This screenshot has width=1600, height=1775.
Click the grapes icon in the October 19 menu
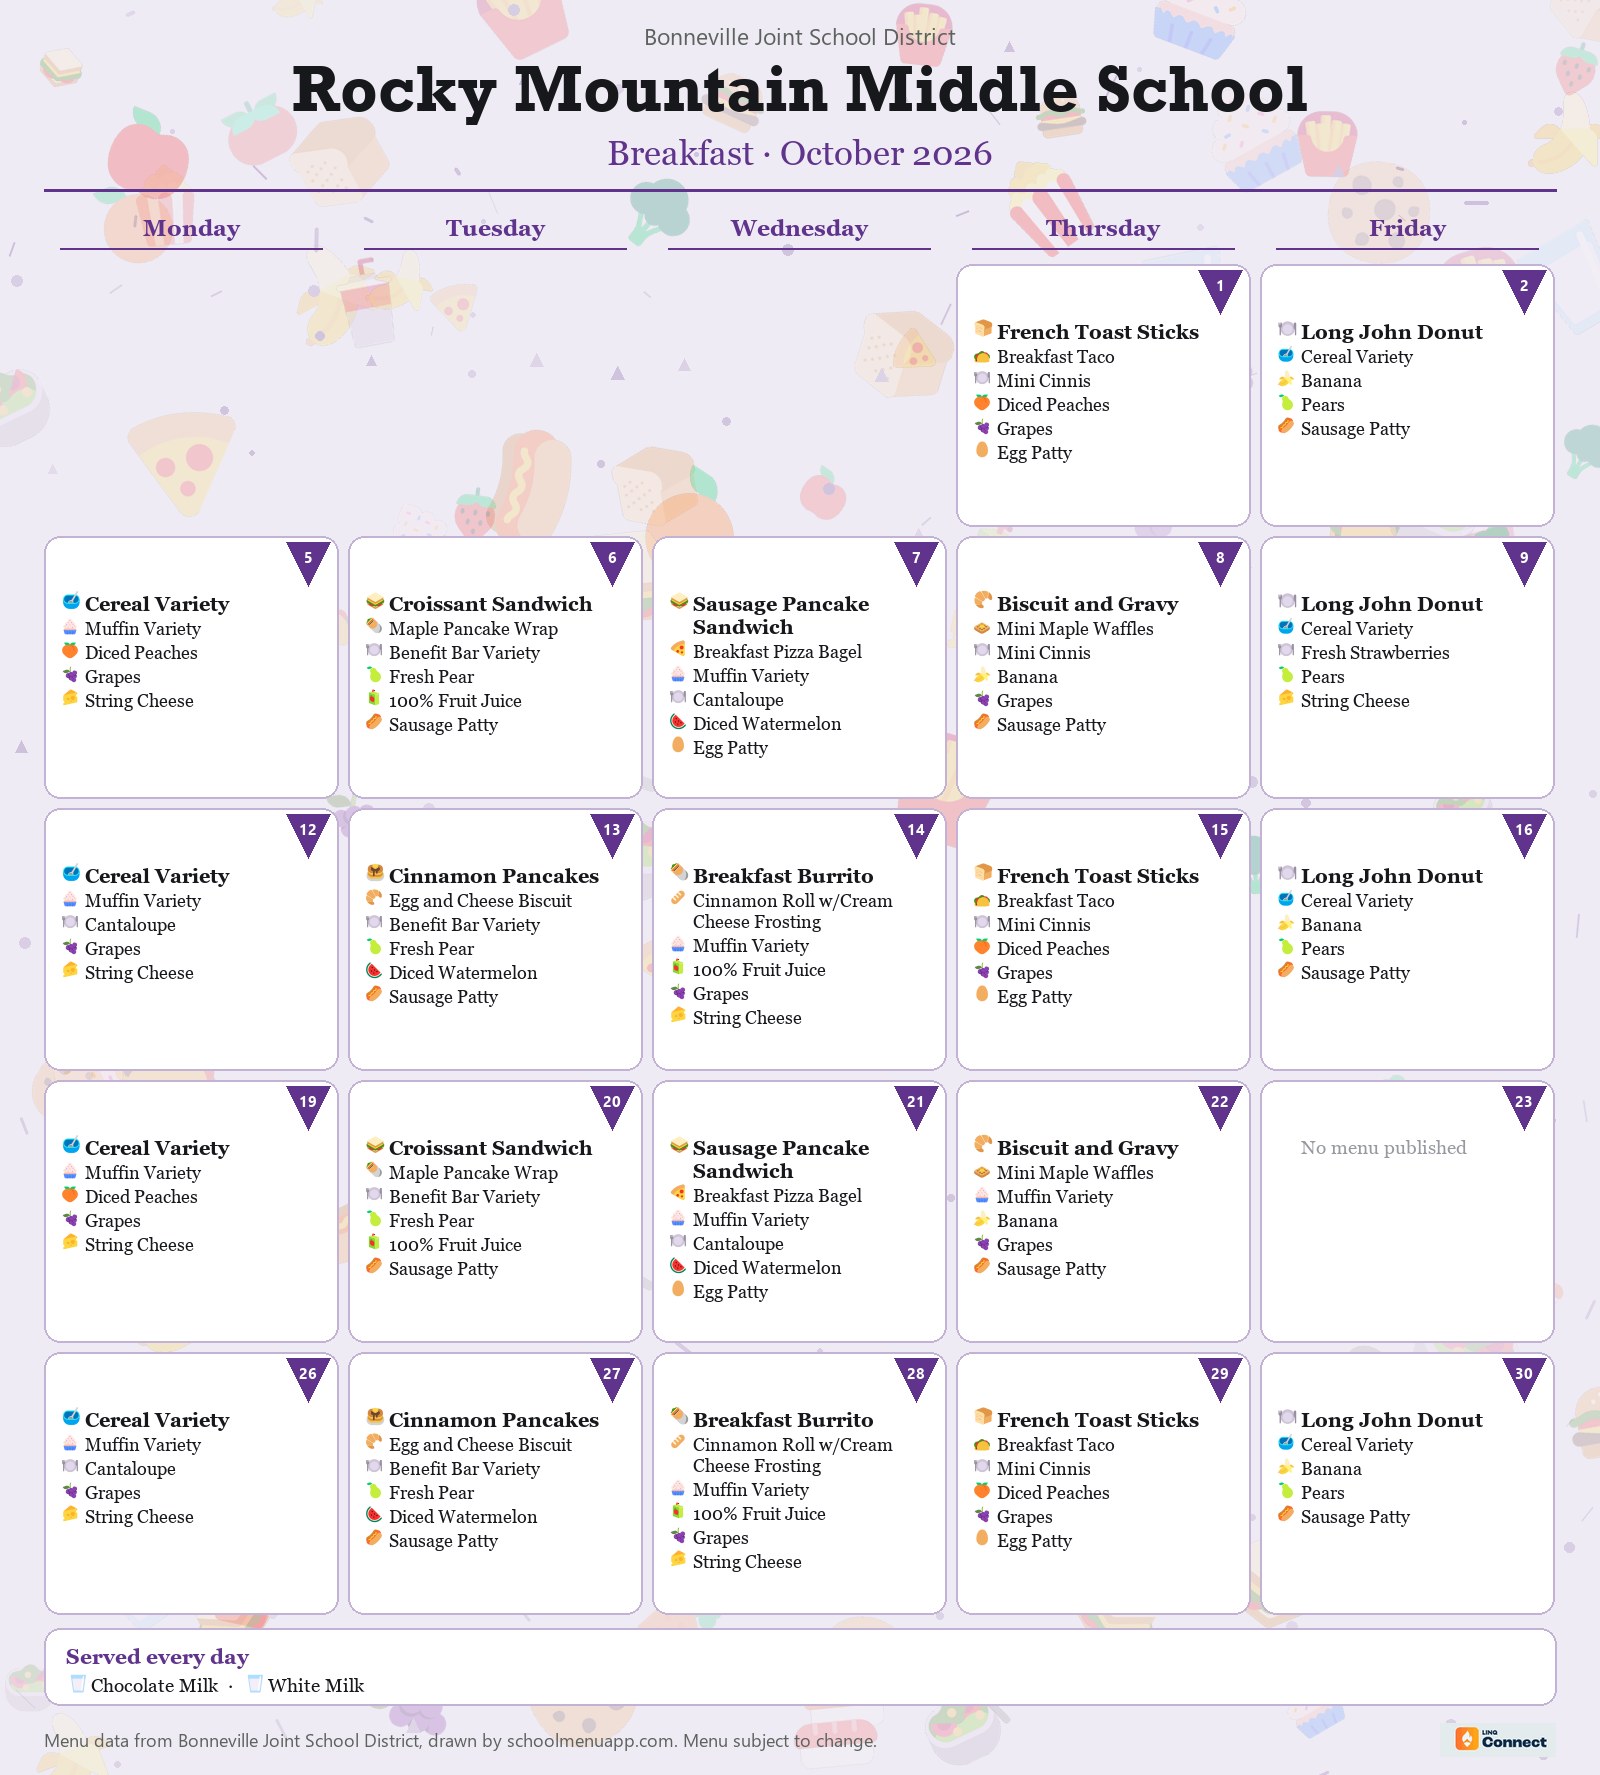pos(70,1220)
